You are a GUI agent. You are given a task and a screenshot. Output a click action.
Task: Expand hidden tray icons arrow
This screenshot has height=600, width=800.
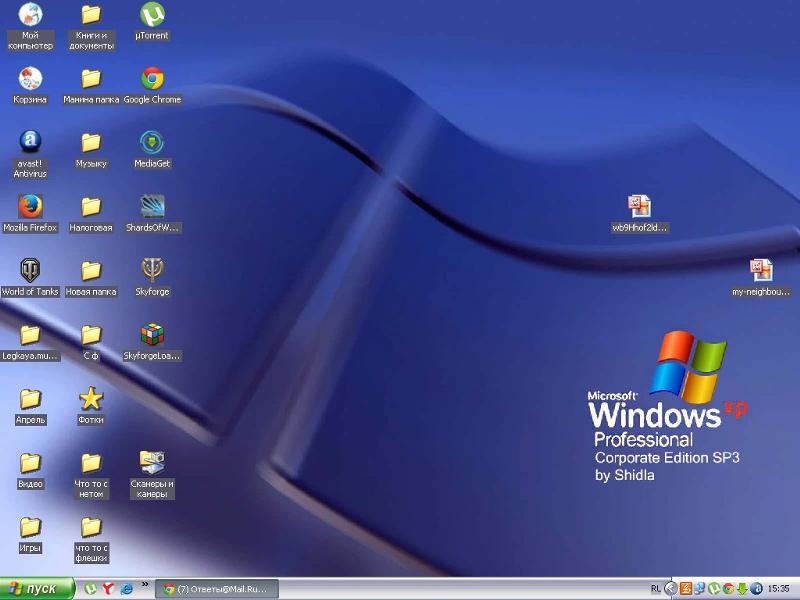tap(671, 589)
